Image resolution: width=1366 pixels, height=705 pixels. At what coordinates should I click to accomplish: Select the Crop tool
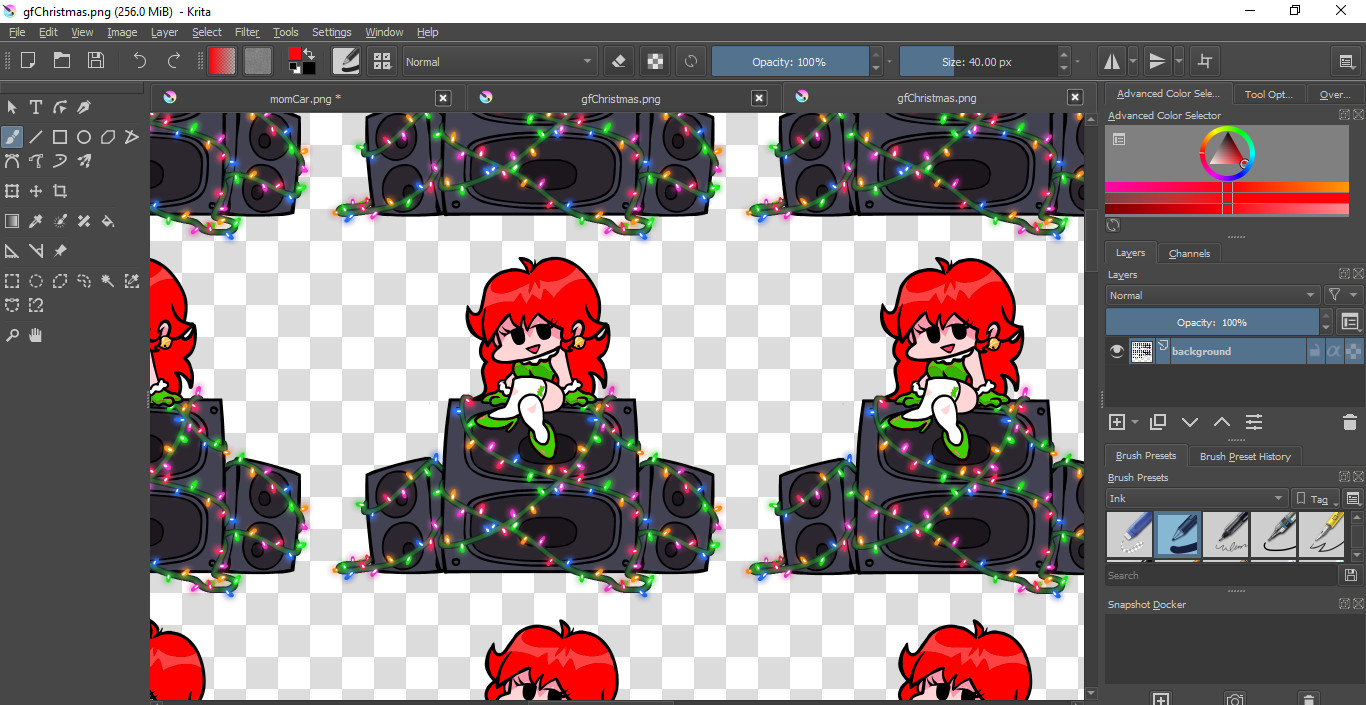[x=60, y=191]
